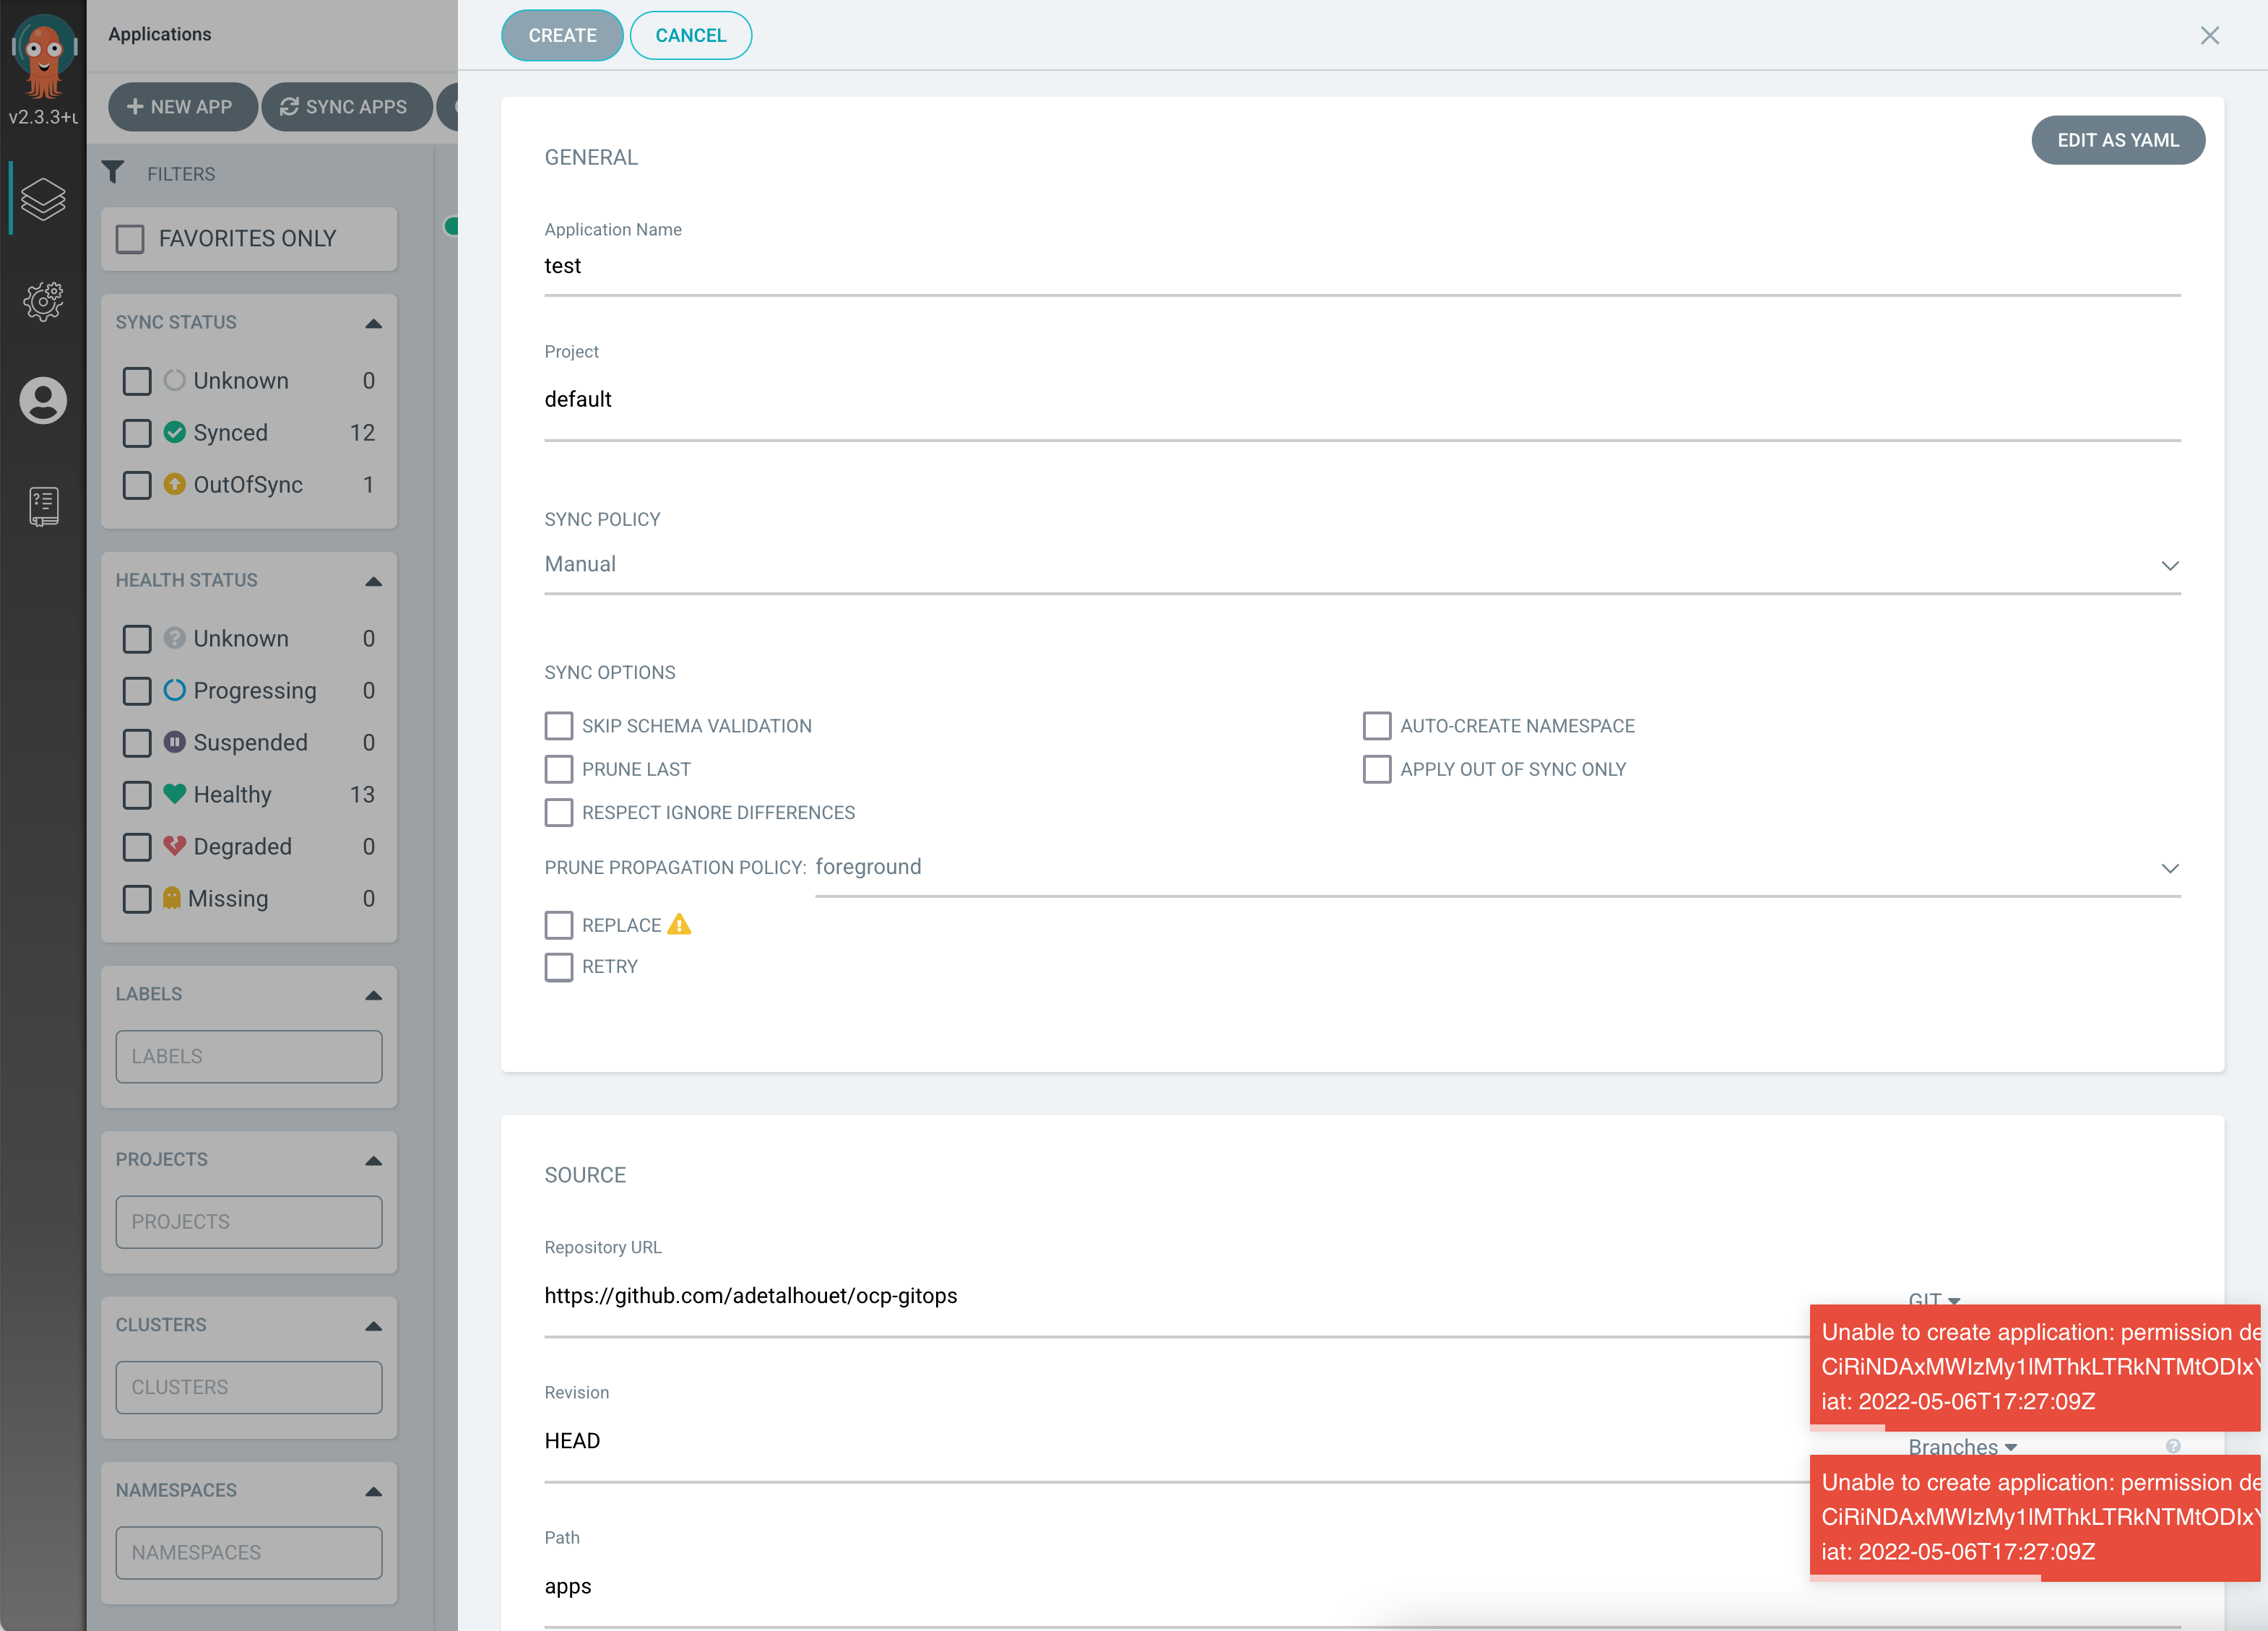
Task: Click the Application Name input field
Action: tap(1361, 266)
